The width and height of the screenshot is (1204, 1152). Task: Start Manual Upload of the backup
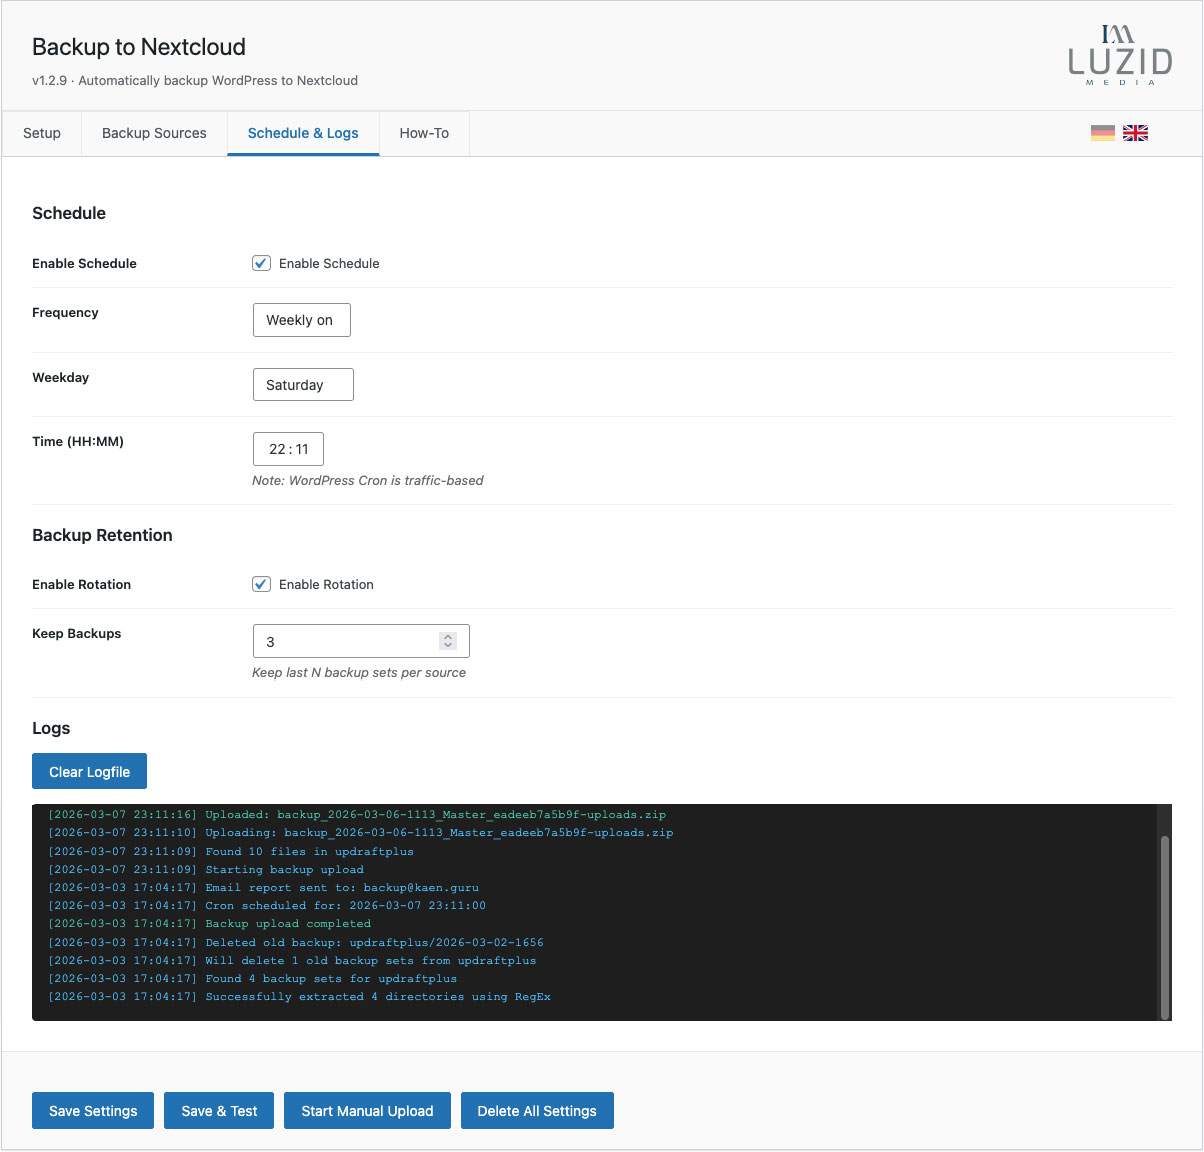[367, 1110]
